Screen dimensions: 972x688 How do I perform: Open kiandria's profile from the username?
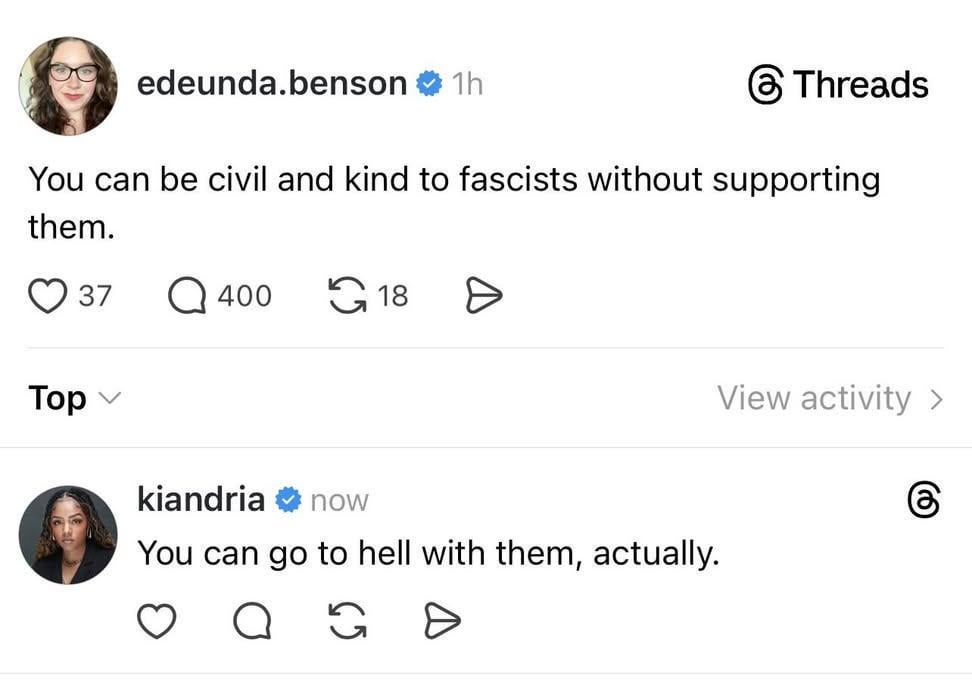pyautogui.click(x=200, y=498)
